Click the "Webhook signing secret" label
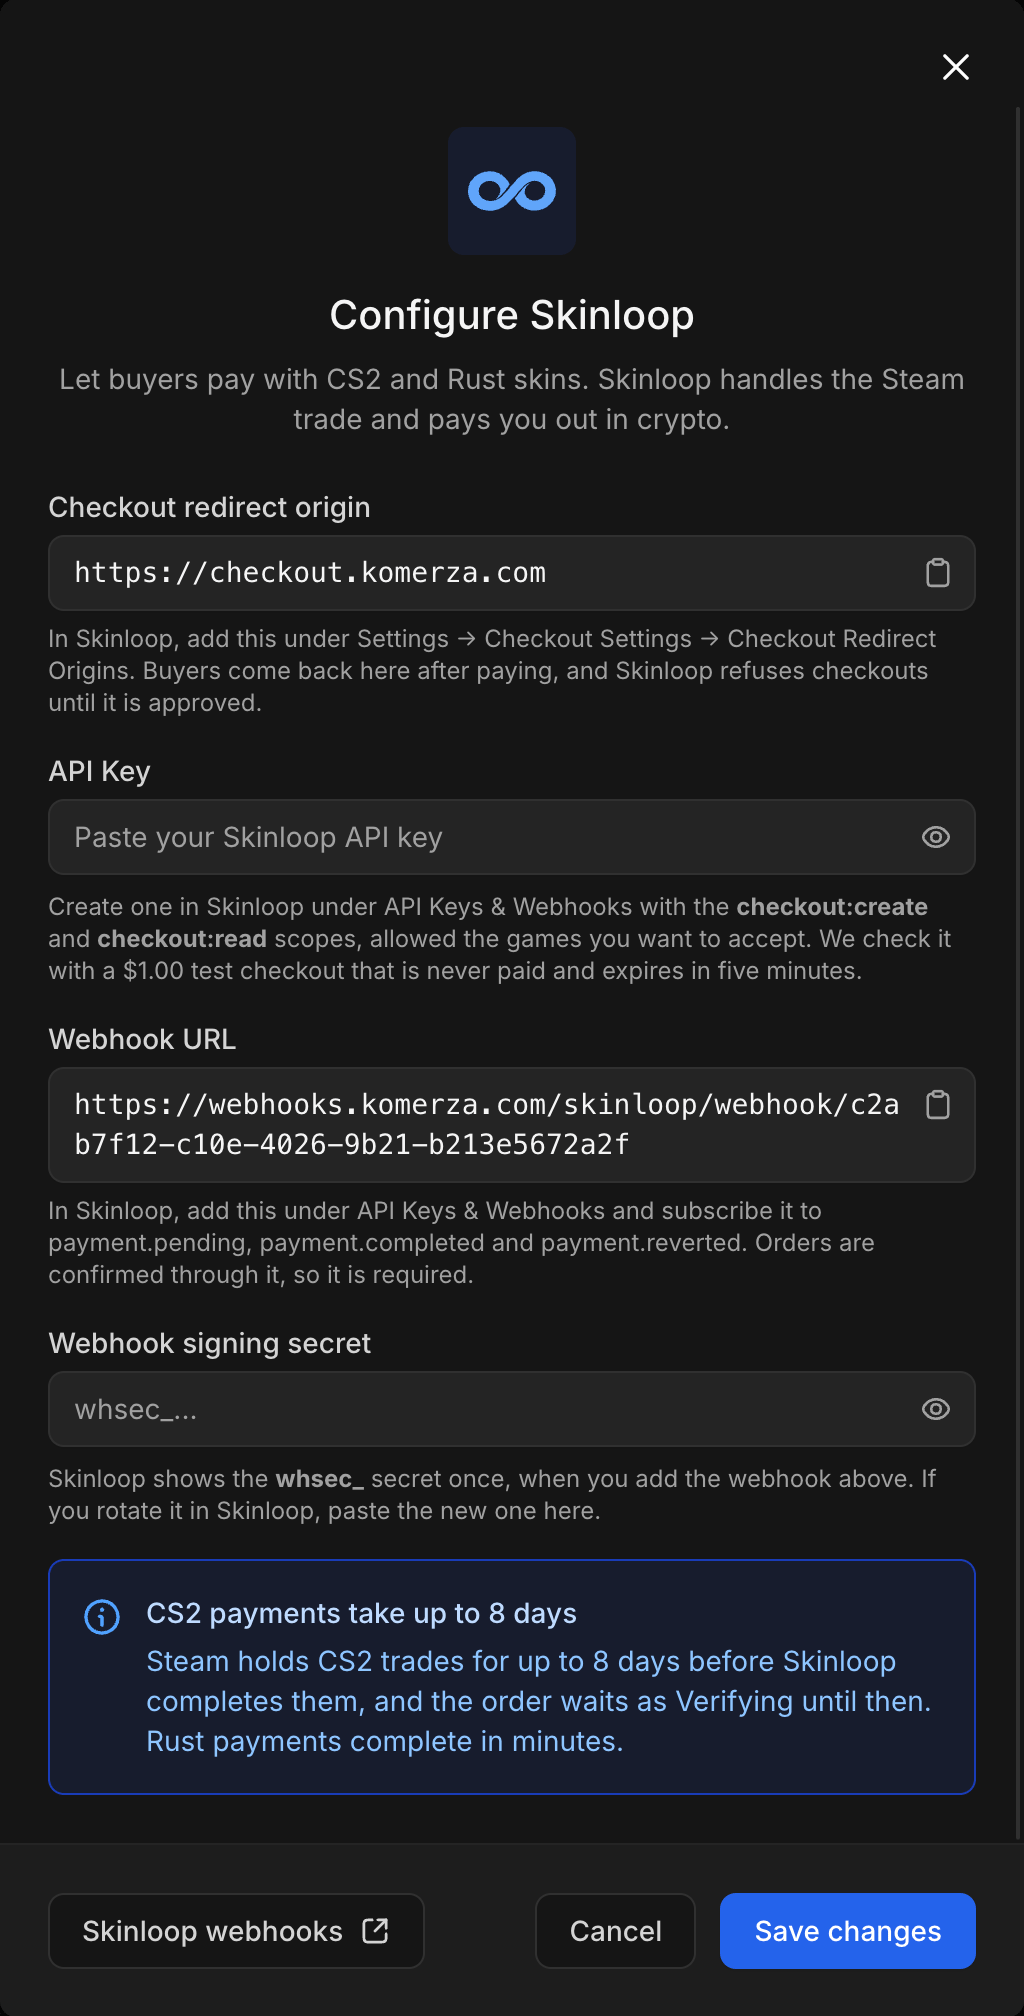Screen dimensions: 1024x2016 209,1343
